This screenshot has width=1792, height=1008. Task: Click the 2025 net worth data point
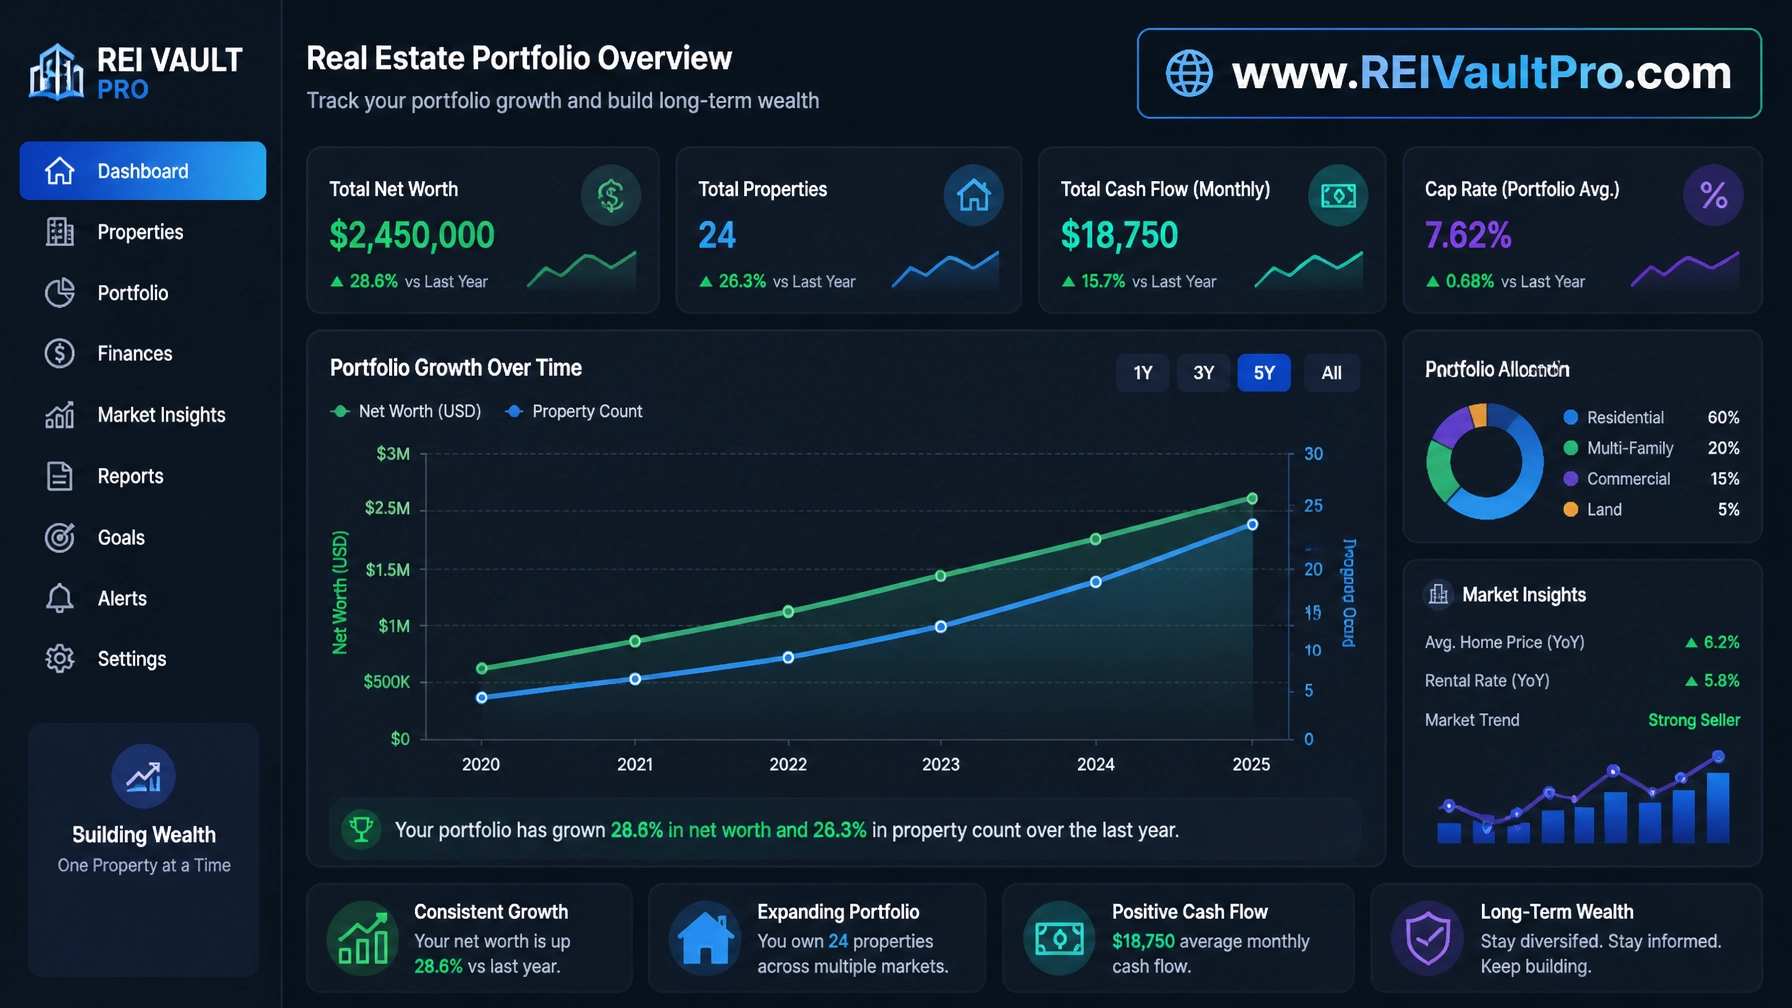coord(1252,498)
